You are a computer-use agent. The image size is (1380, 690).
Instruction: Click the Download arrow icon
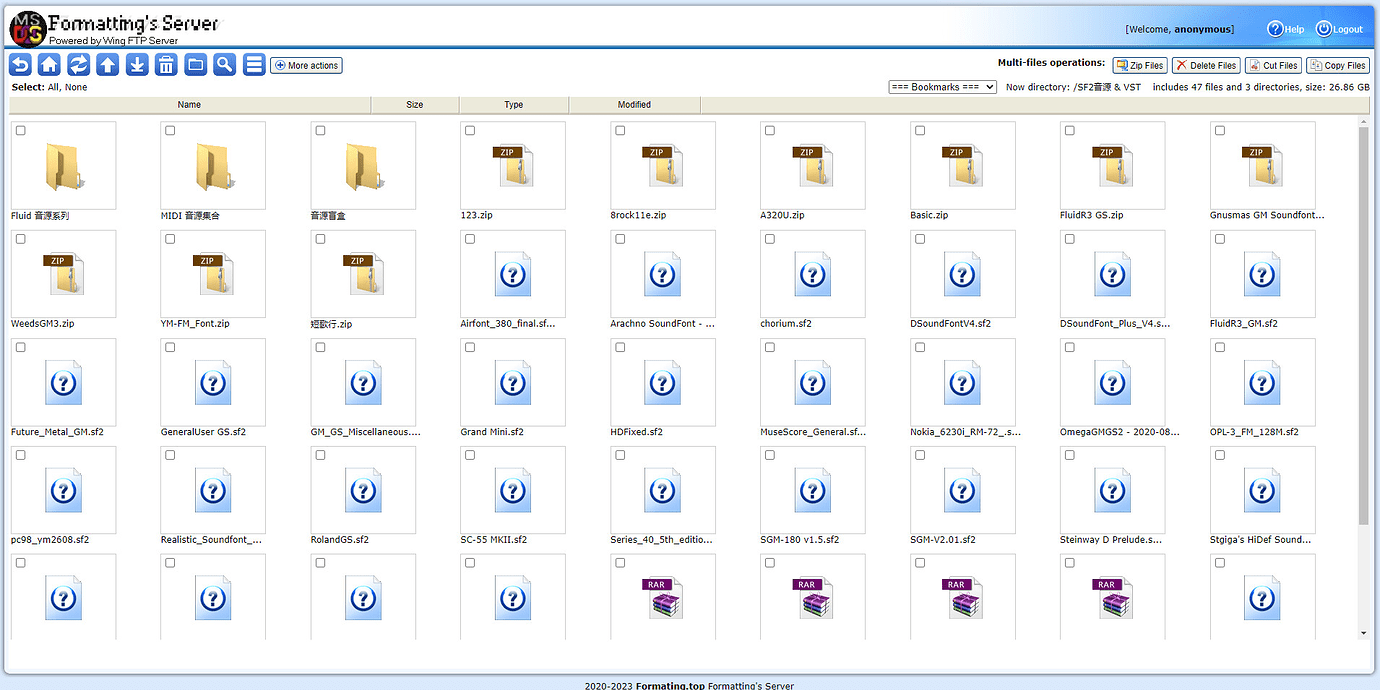click(x=137, y=65)
